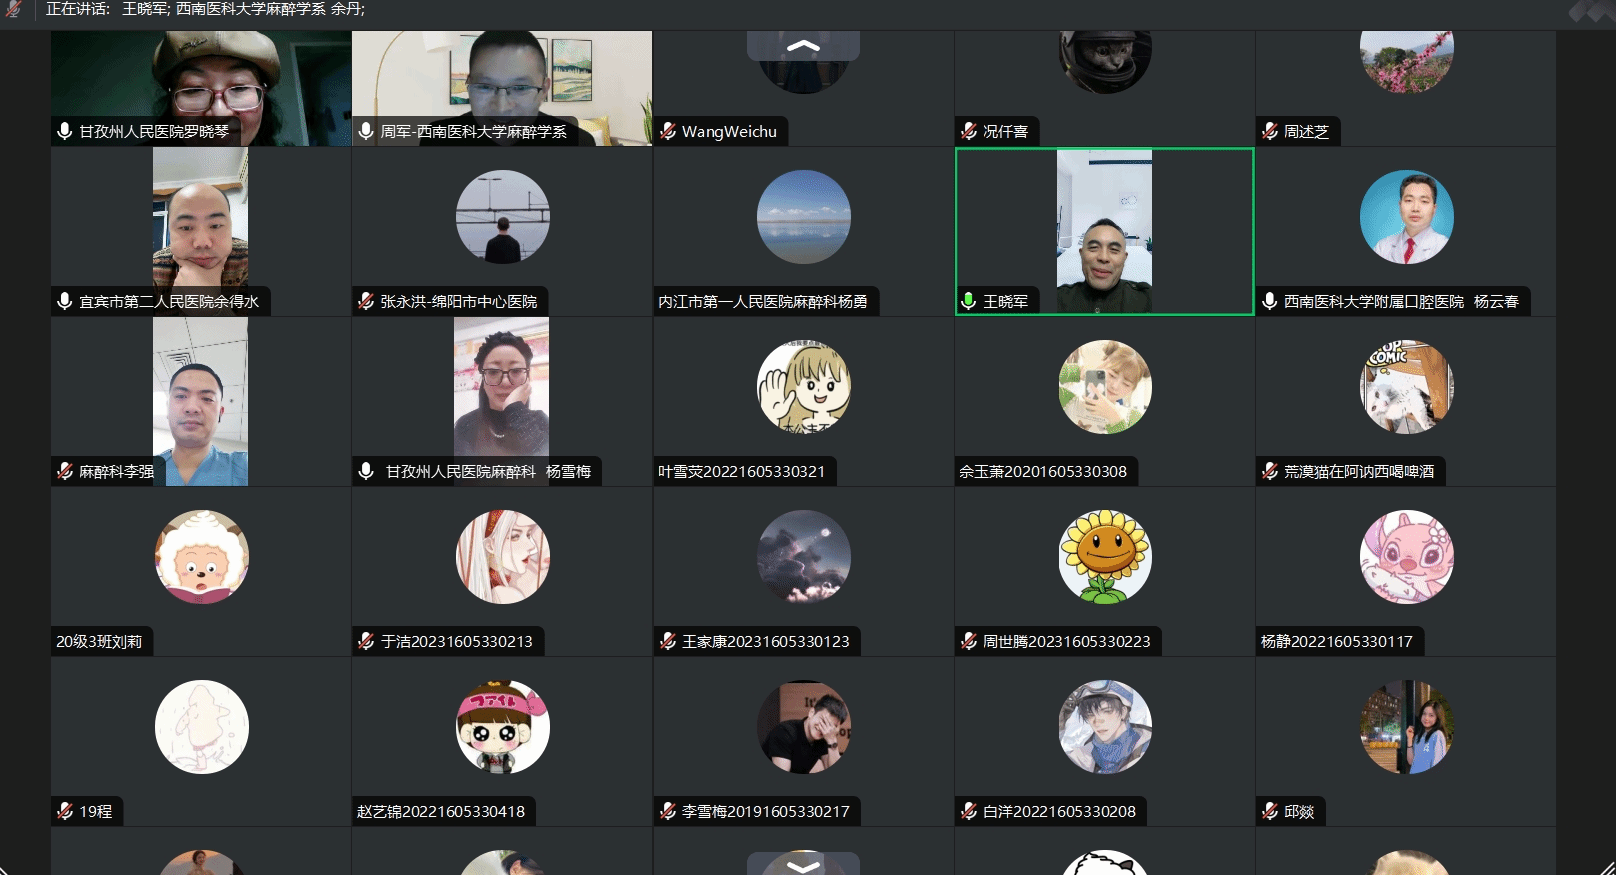The height and width of the screenshot is (875, 1616).
Task: Click 19程's pale cartoon avatar
Action: 201,727
